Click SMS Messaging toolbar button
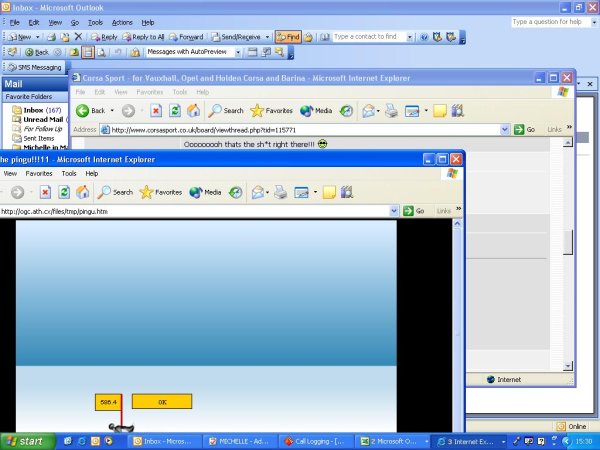The width and height of the screenshot is (600, 450). [35, 67]
